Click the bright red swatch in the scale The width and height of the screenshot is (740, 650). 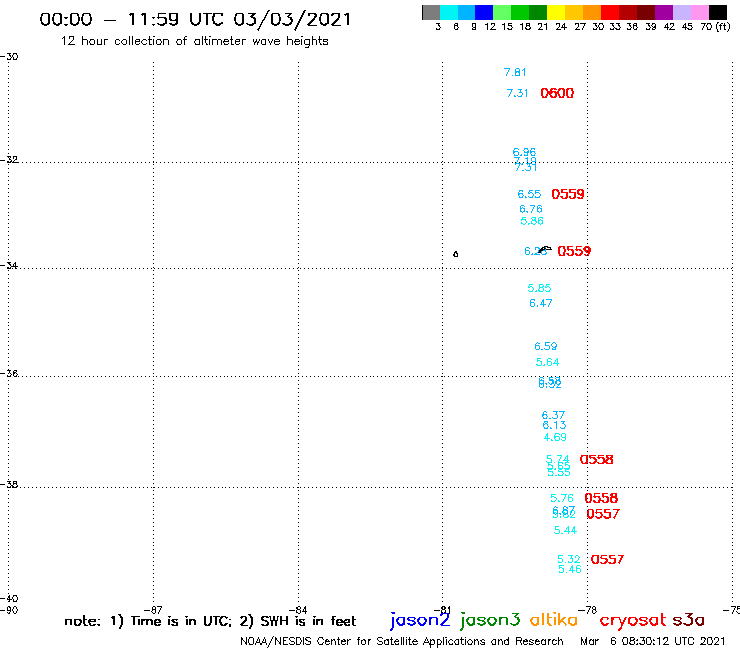610,12
